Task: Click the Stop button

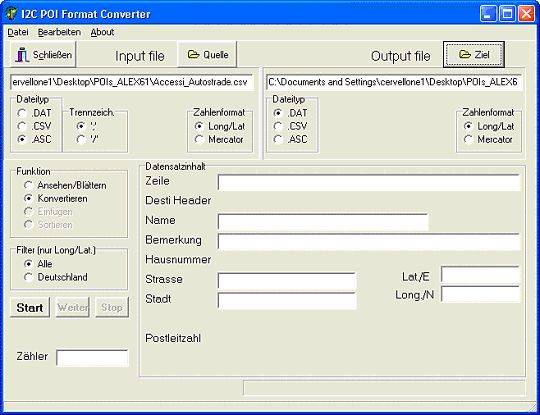Action: 112,307
